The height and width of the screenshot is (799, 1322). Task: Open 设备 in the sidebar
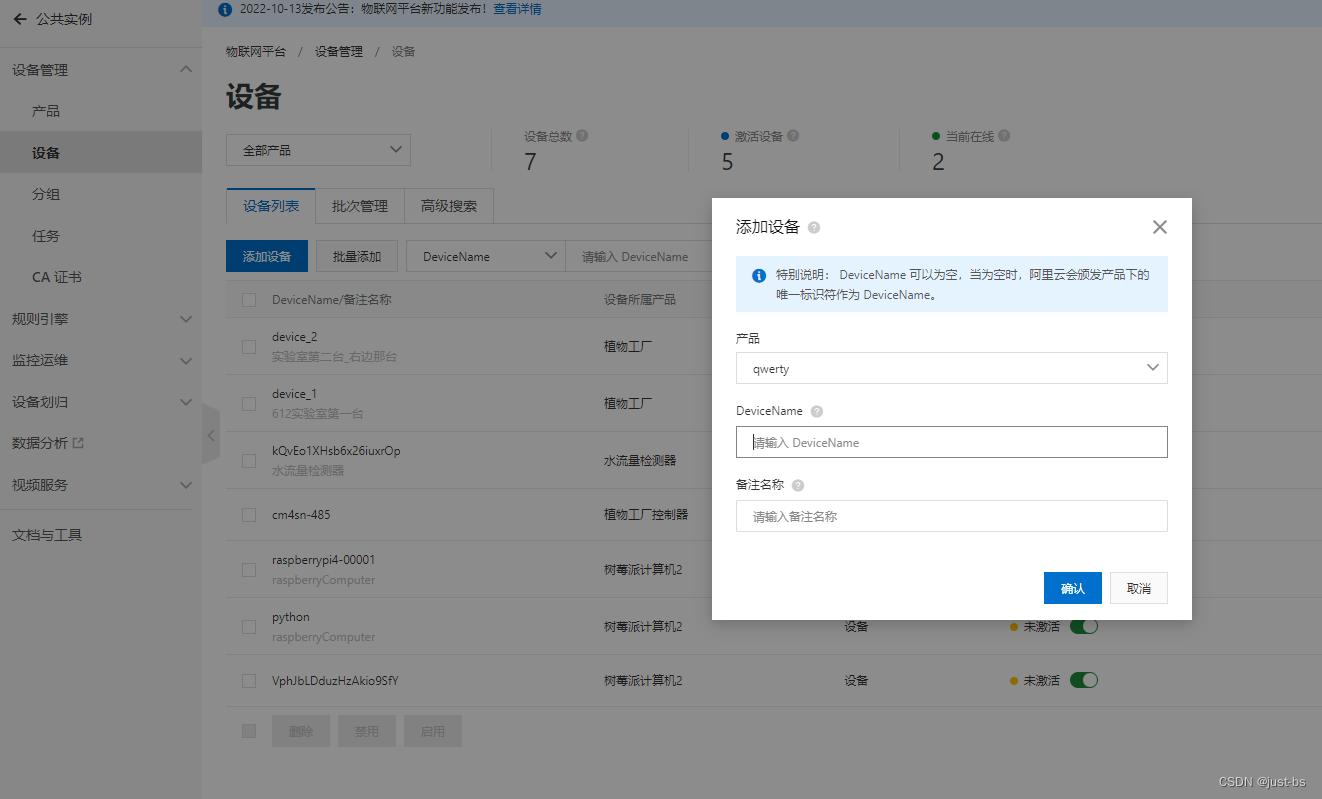[46, 153]
